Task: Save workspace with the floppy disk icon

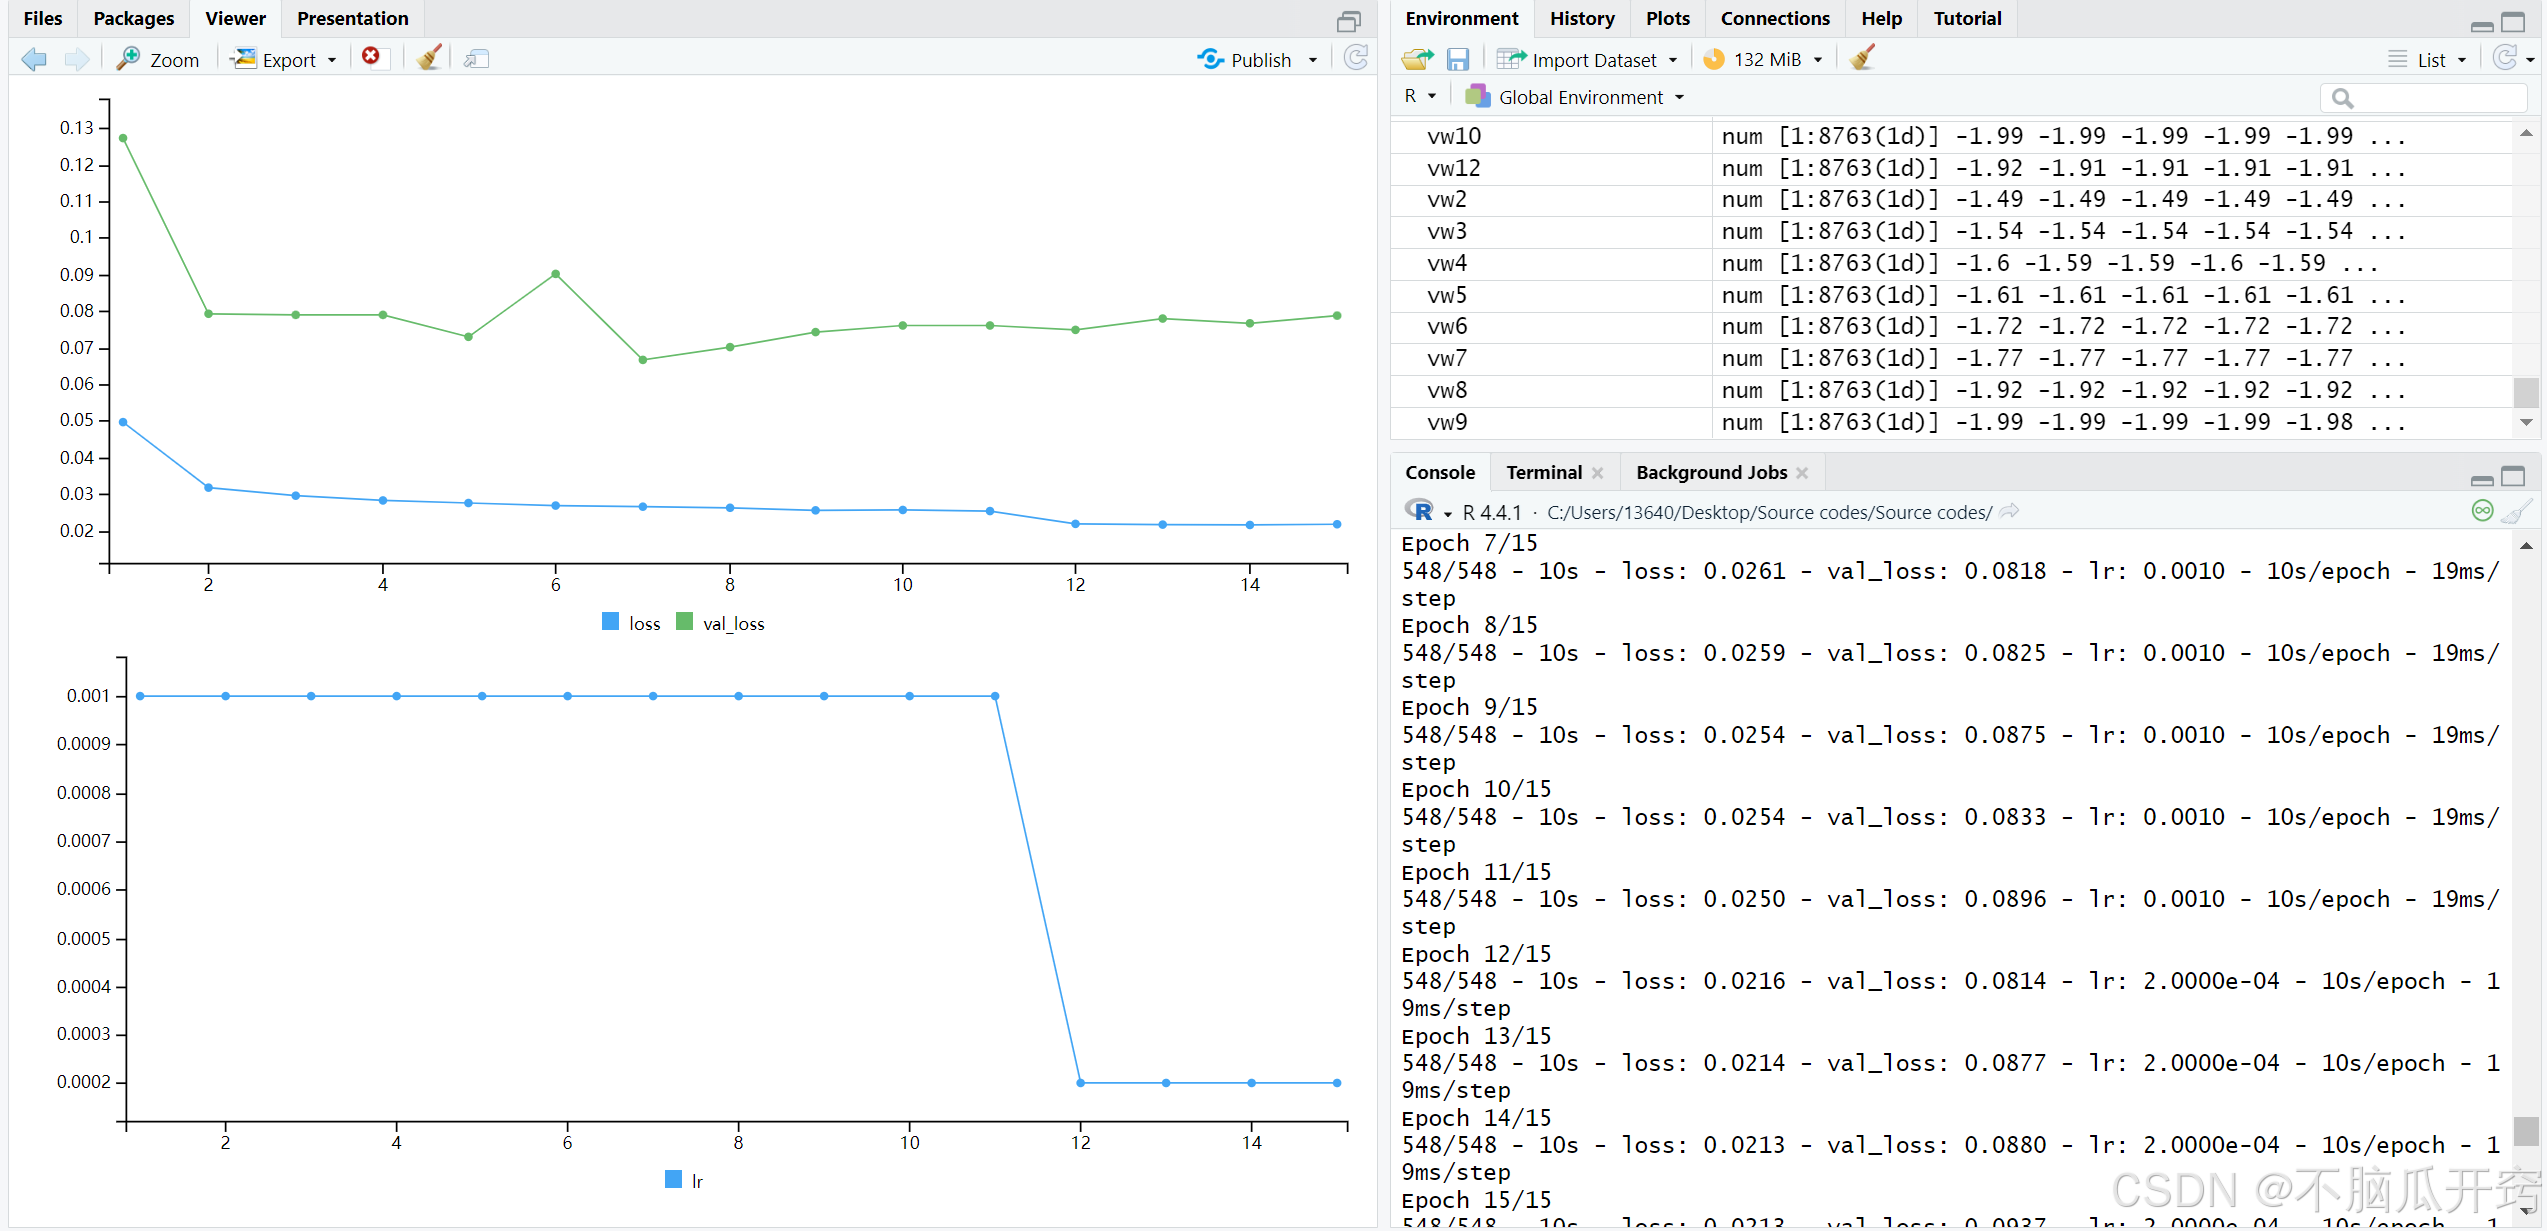Action: (x=1458, y=59)
